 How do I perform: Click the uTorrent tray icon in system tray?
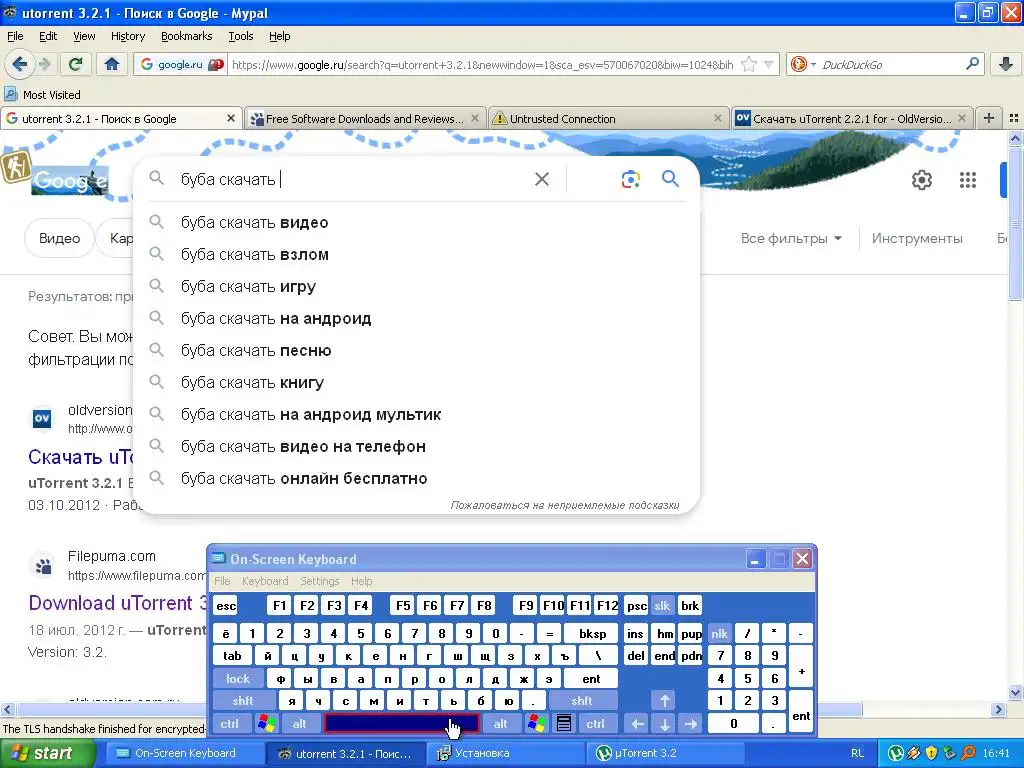tap(895, 753)
